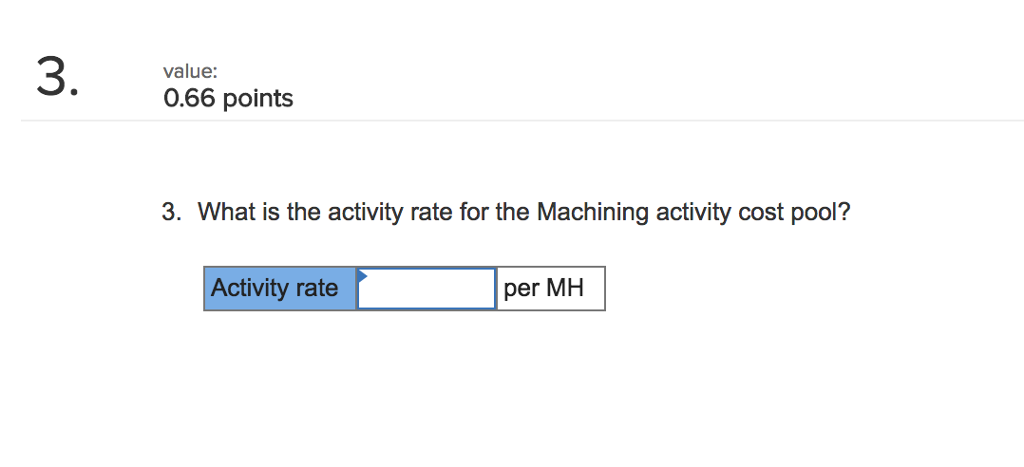Click the blue triangle marker in answer box

tap(363, 274)
